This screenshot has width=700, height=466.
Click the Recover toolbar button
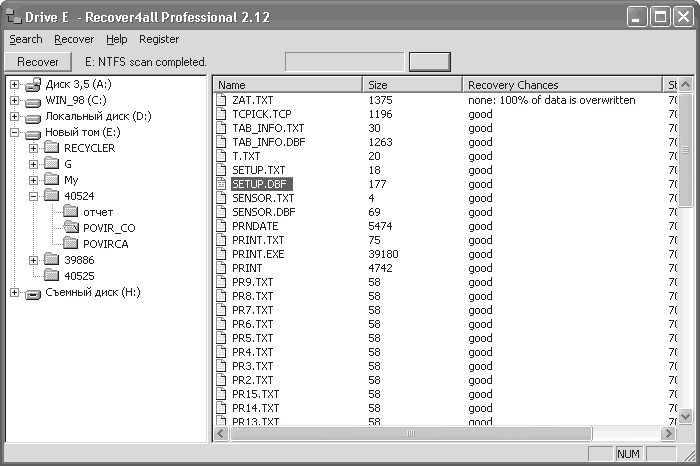(x=38, y=62)
